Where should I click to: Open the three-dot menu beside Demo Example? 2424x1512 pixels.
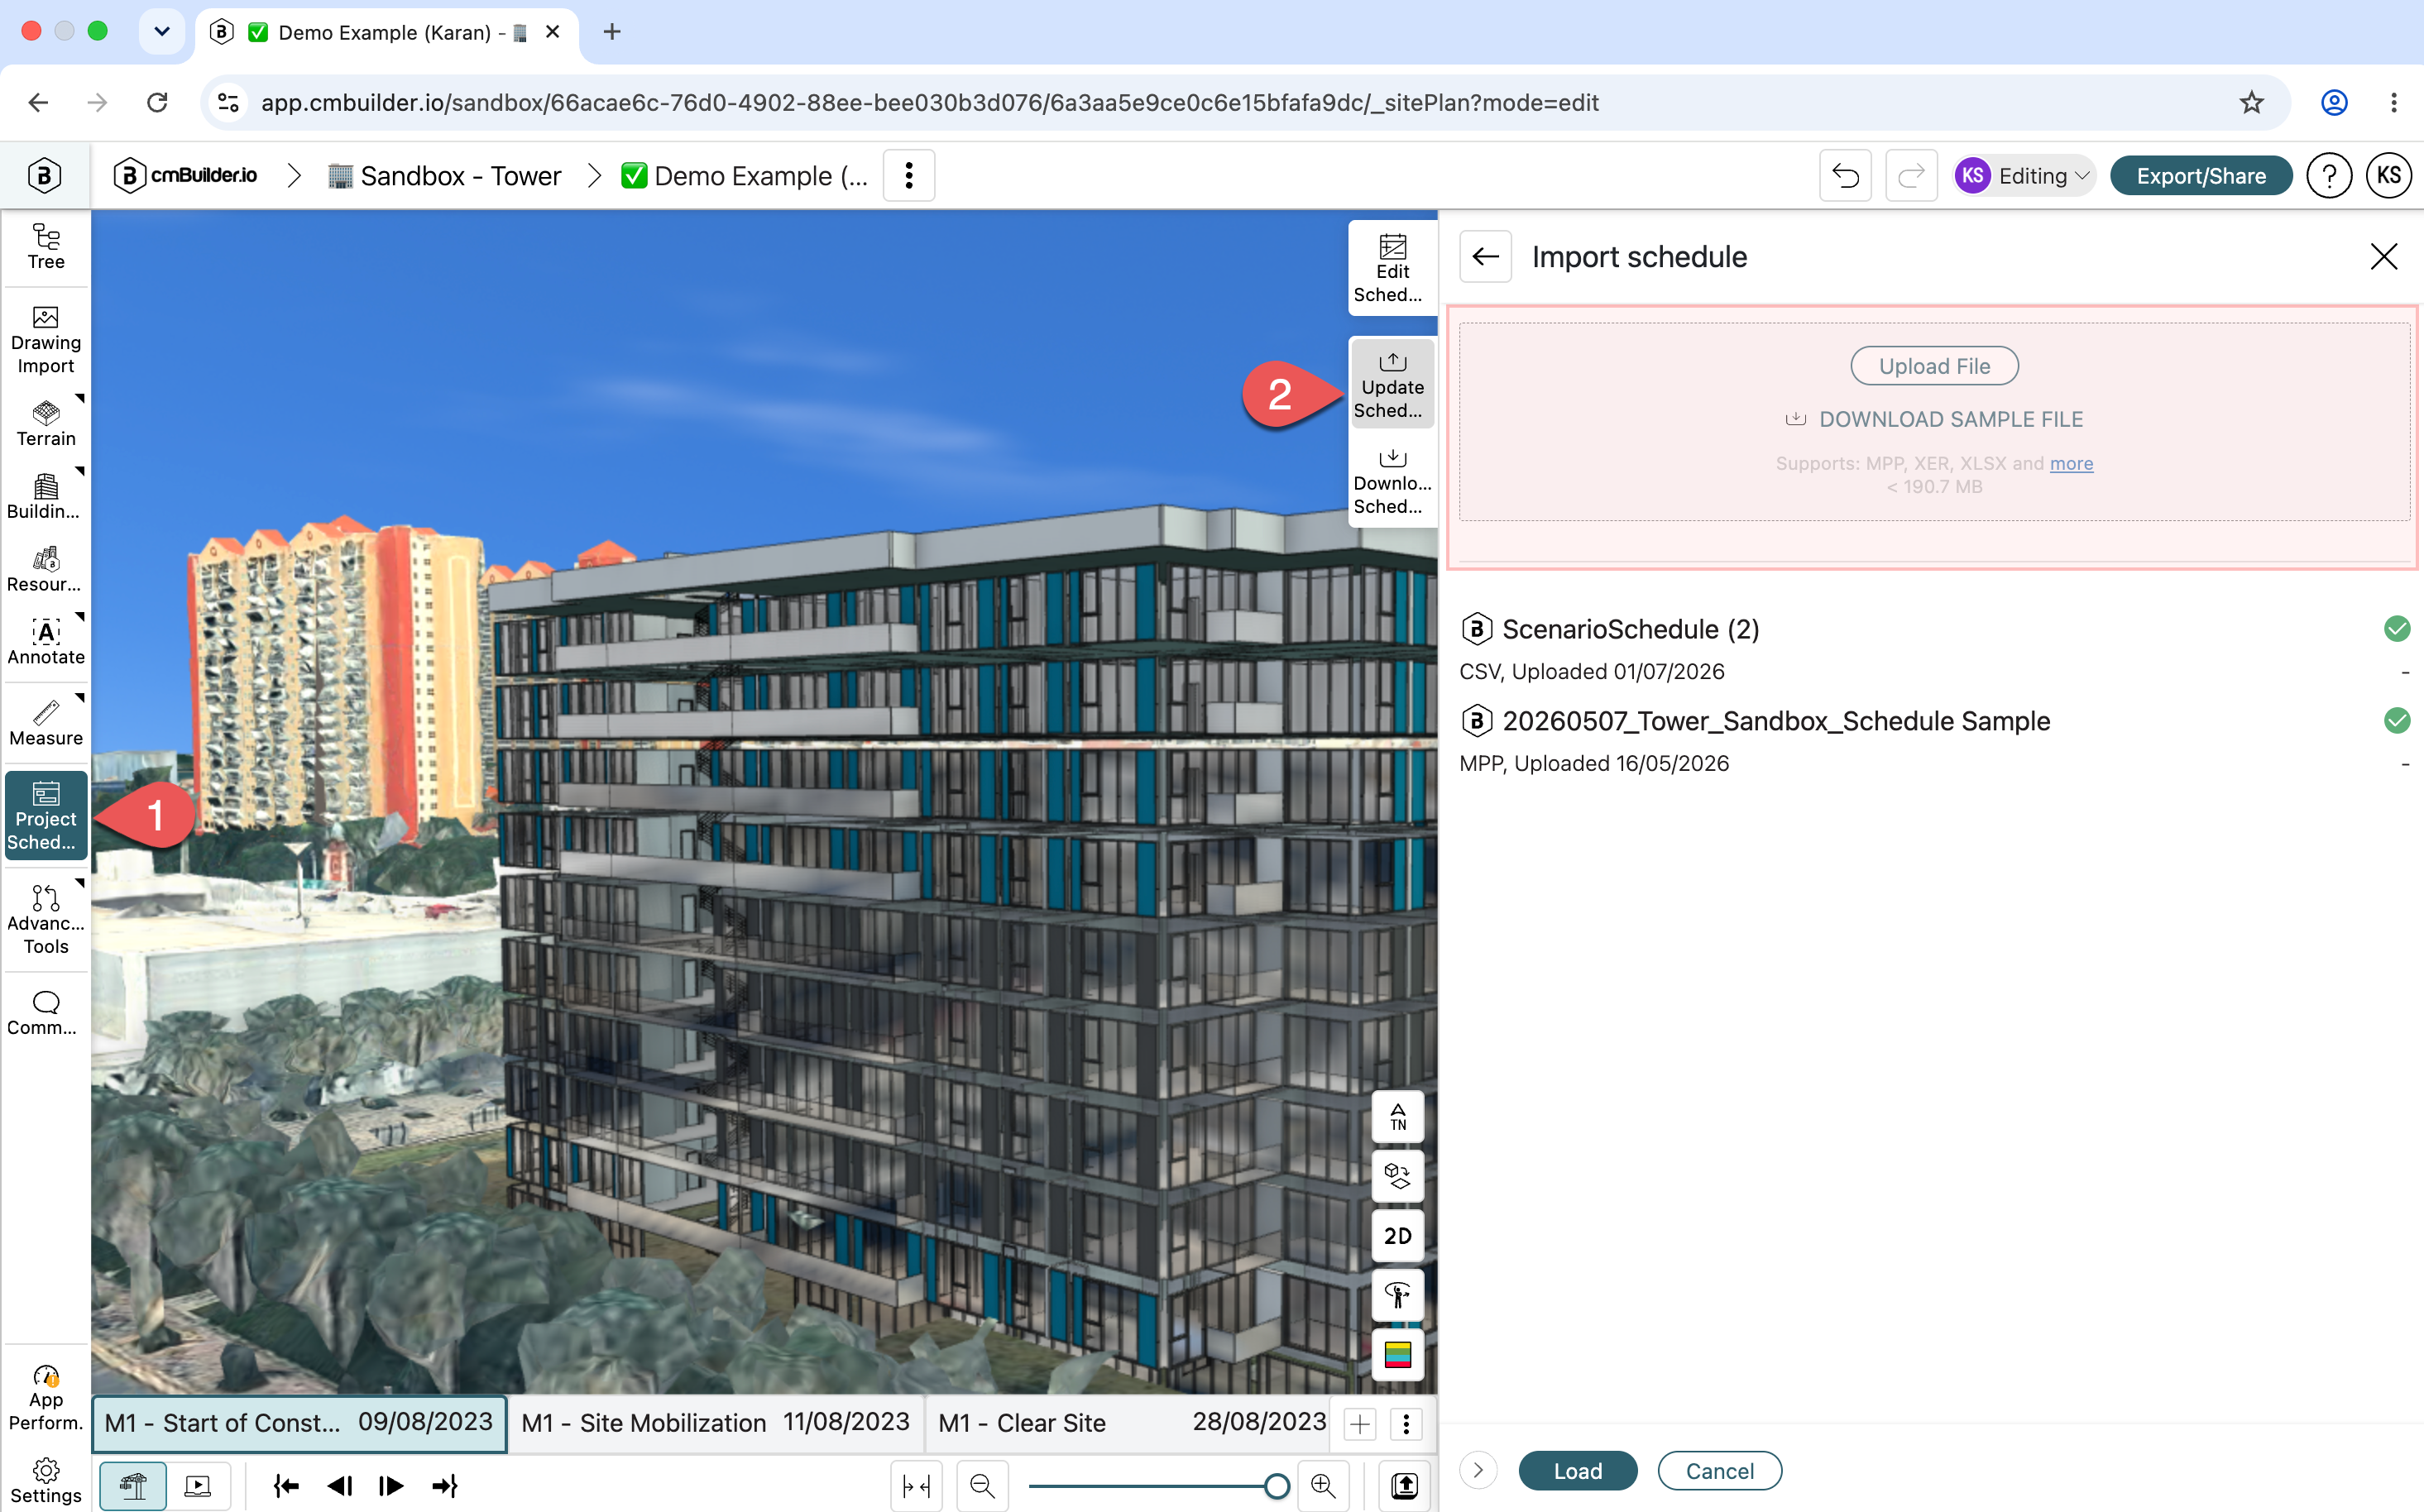909,176
